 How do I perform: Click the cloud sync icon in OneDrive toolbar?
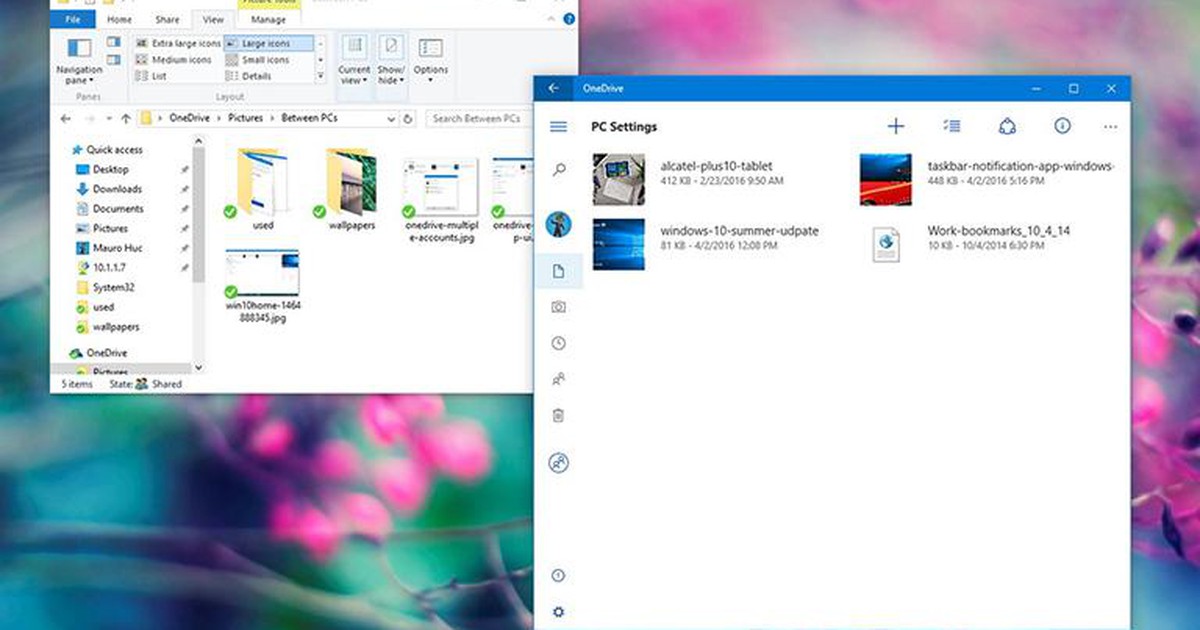click(x=1007, y=125)
